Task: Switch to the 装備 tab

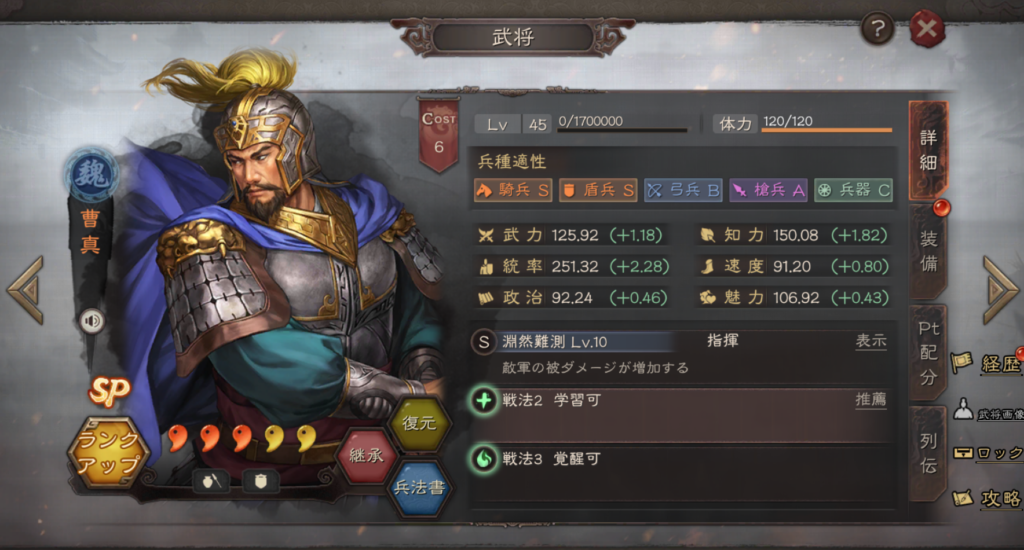Action: click(928, 251)
